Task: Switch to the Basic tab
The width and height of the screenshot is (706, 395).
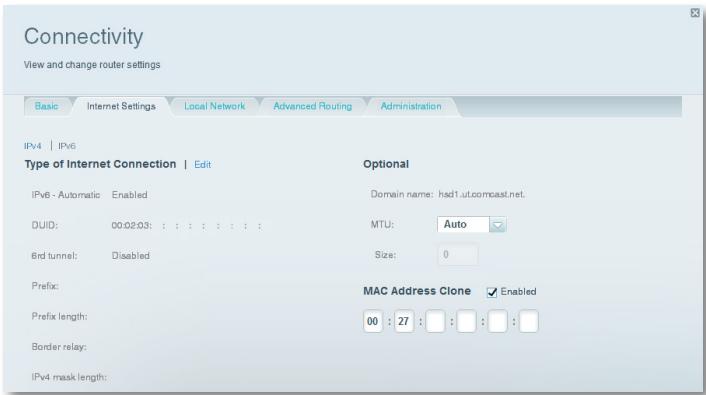Action: click(46, 106)
